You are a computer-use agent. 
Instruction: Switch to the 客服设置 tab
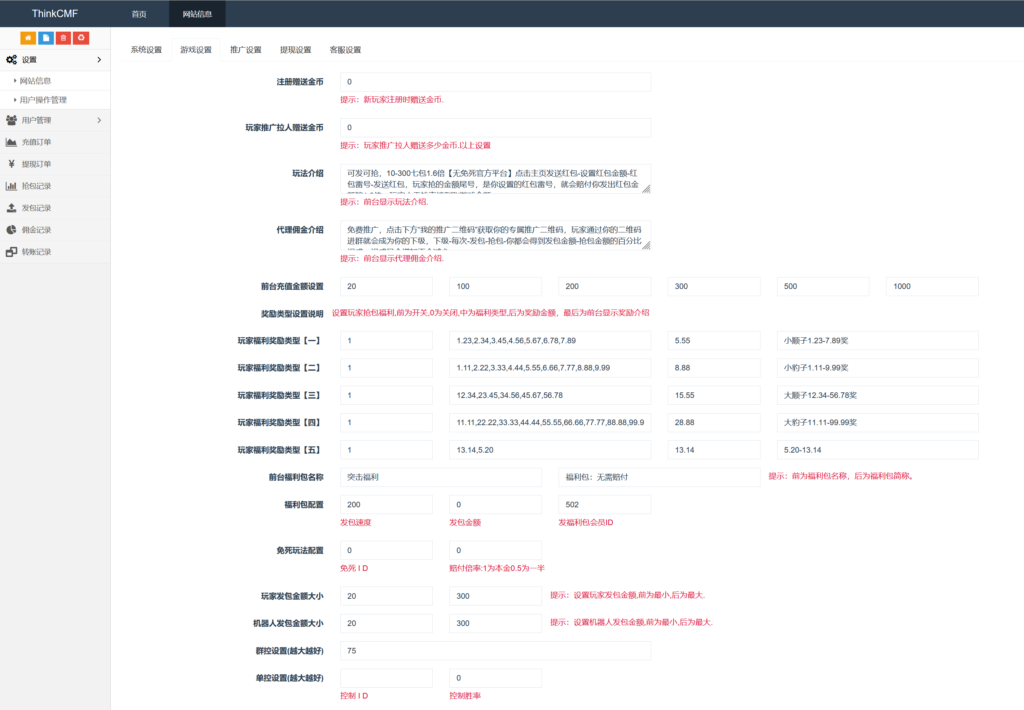pyautogui.click(x=345, y=50)
